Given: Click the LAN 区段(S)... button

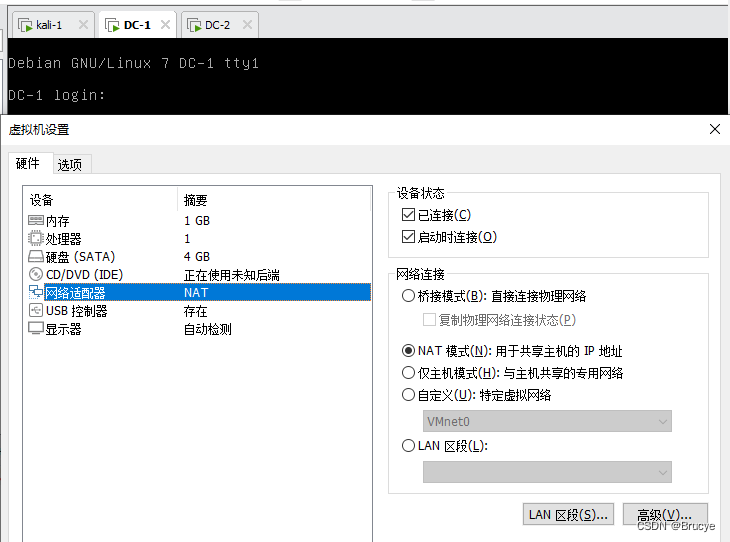Looking at the screenshot, I should point(568,514).
